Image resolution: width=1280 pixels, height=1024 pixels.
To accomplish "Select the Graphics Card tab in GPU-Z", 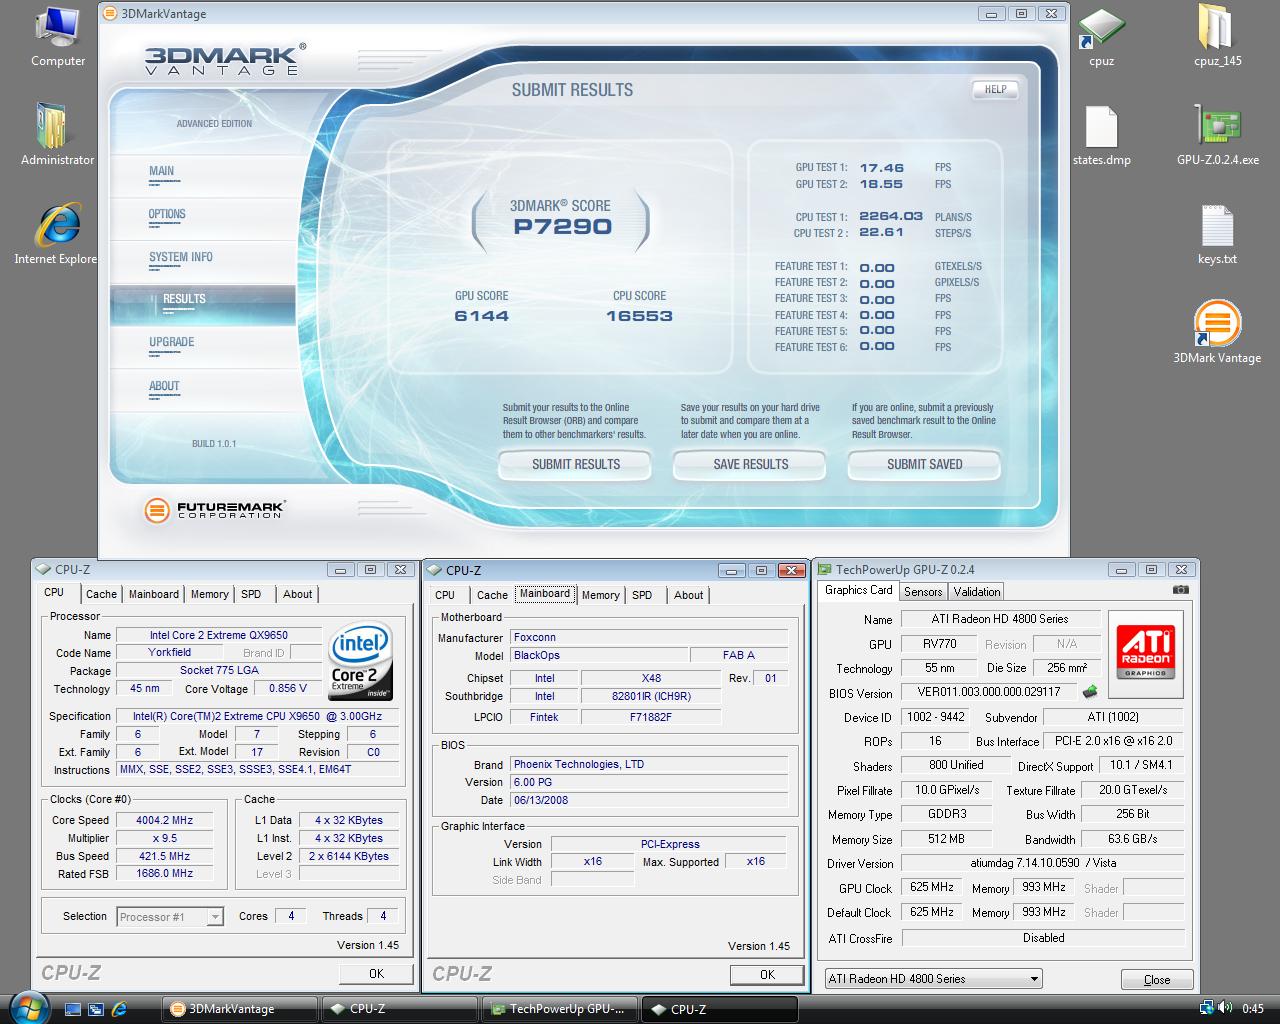I will click(x=859, y=590).
